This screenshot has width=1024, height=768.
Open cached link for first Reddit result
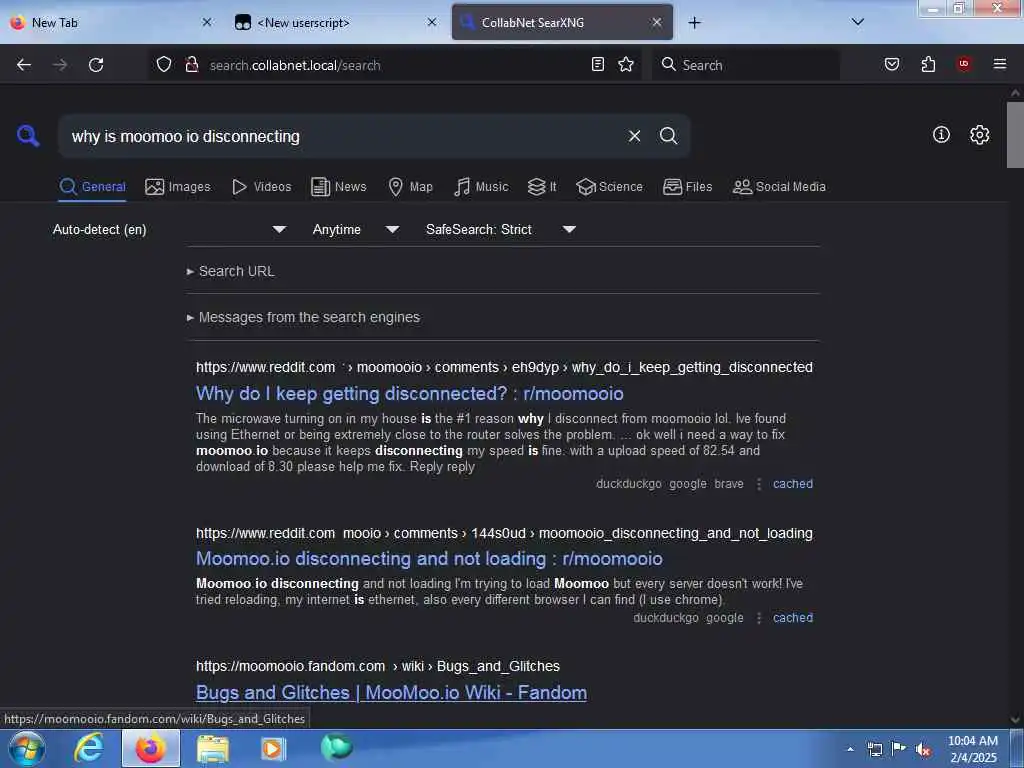pos(793,484)
